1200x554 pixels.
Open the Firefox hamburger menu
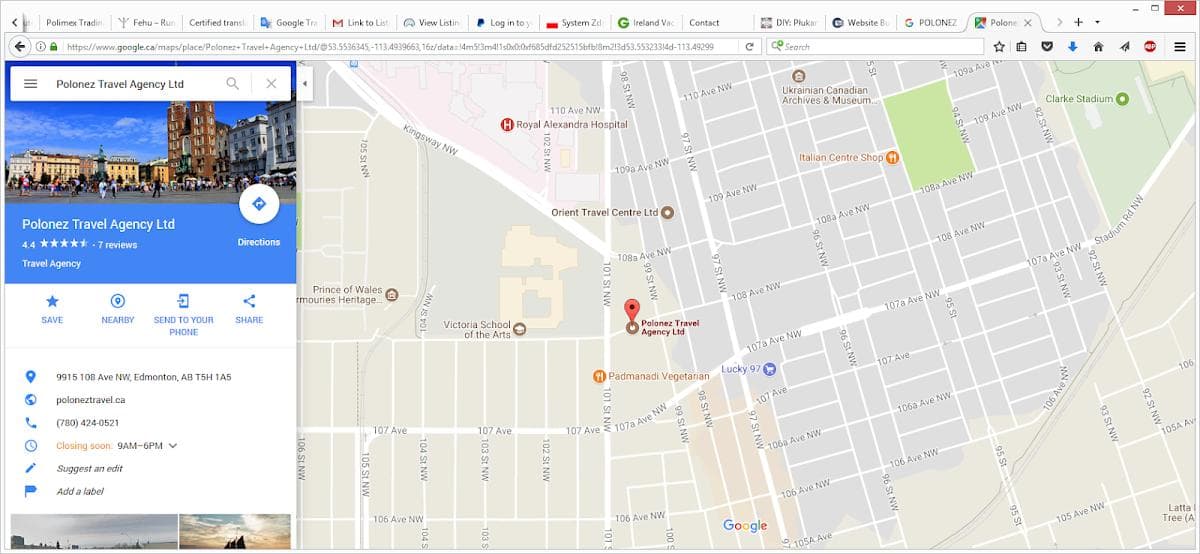pyautogui.click(x=1181, y=46)
